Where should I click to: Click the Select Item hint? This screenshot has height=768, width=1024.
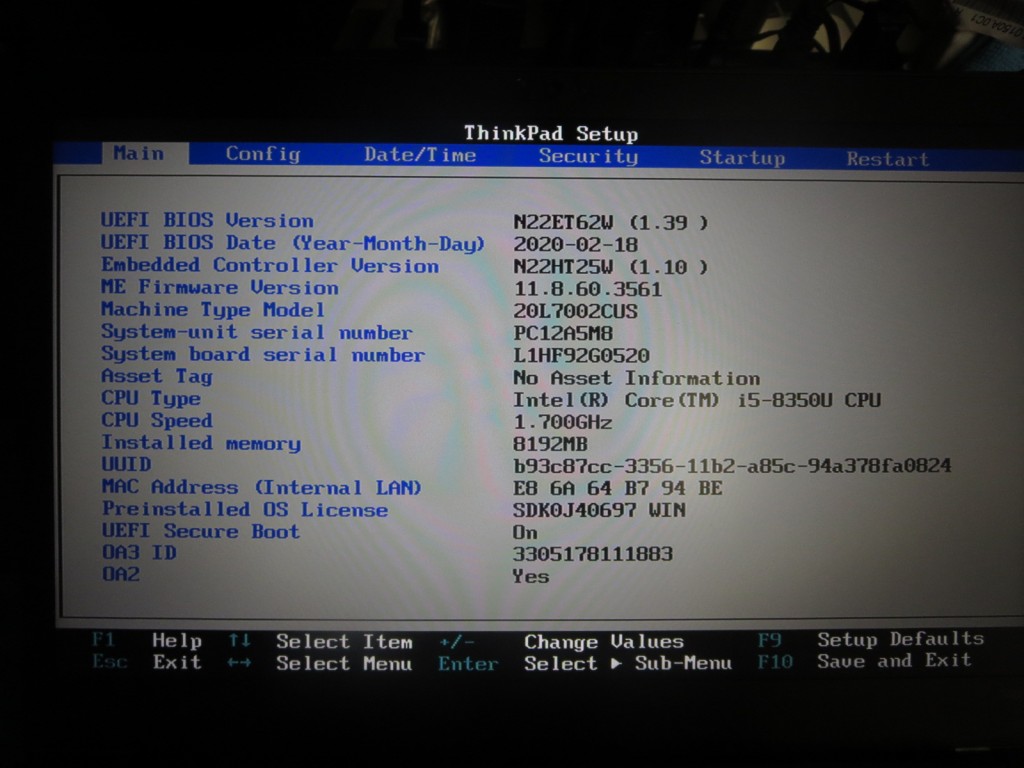click(x=344, y=642)
